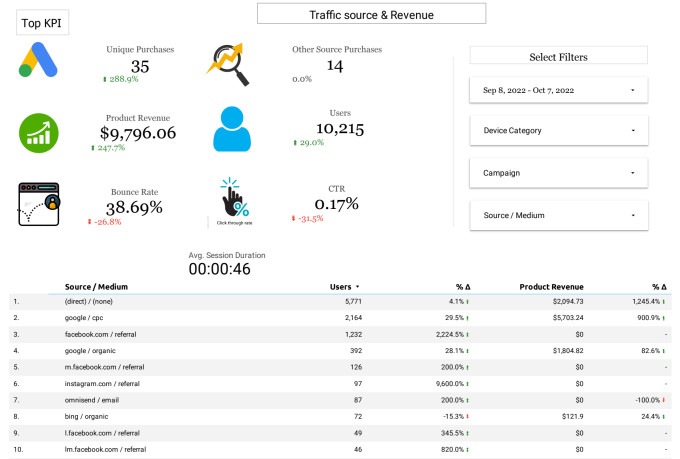Click the Other Source Purchases value 14
680x459 pixels.
pyautogui.click(x=335, y=66)
